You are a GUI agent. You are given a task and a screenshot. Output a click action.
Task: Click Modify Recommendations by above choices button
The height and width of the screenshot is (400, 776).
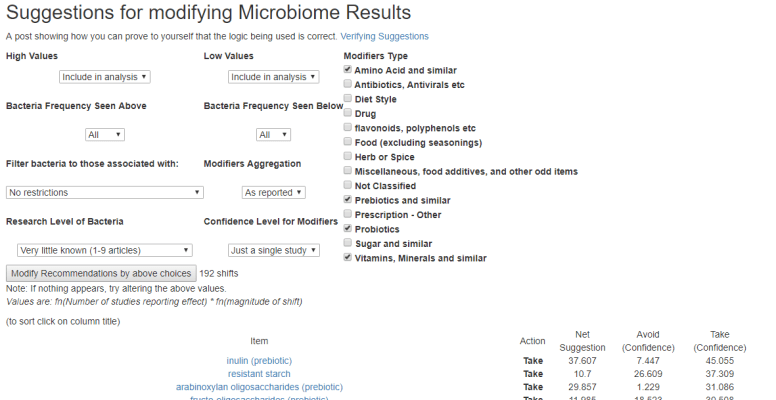[100, 273]
